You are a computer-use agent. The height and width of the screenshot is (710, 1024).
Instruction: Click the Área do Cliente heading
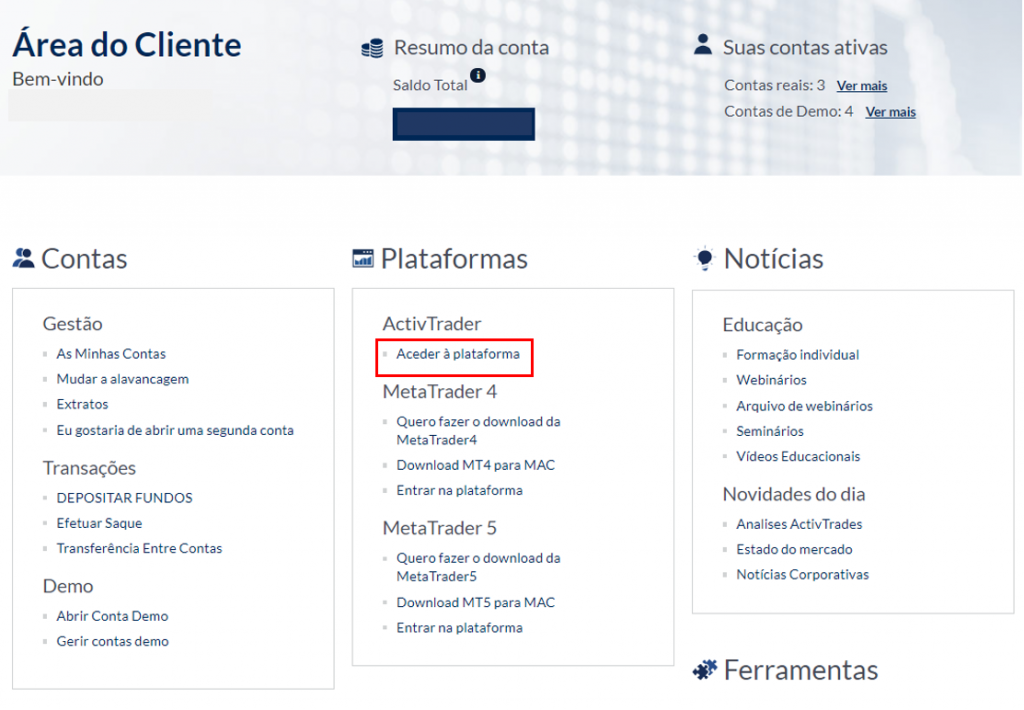click(x=127, y=44)
